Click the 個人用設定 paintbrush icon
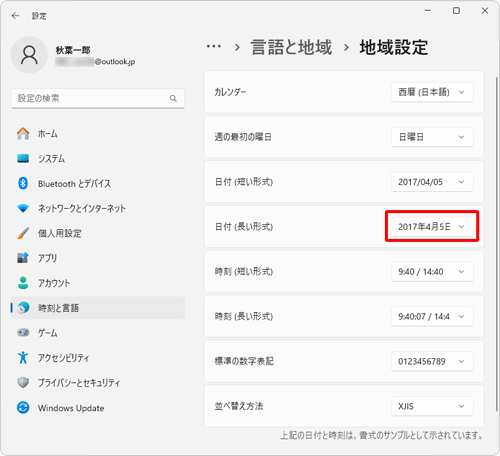 (x=23, y=233)
